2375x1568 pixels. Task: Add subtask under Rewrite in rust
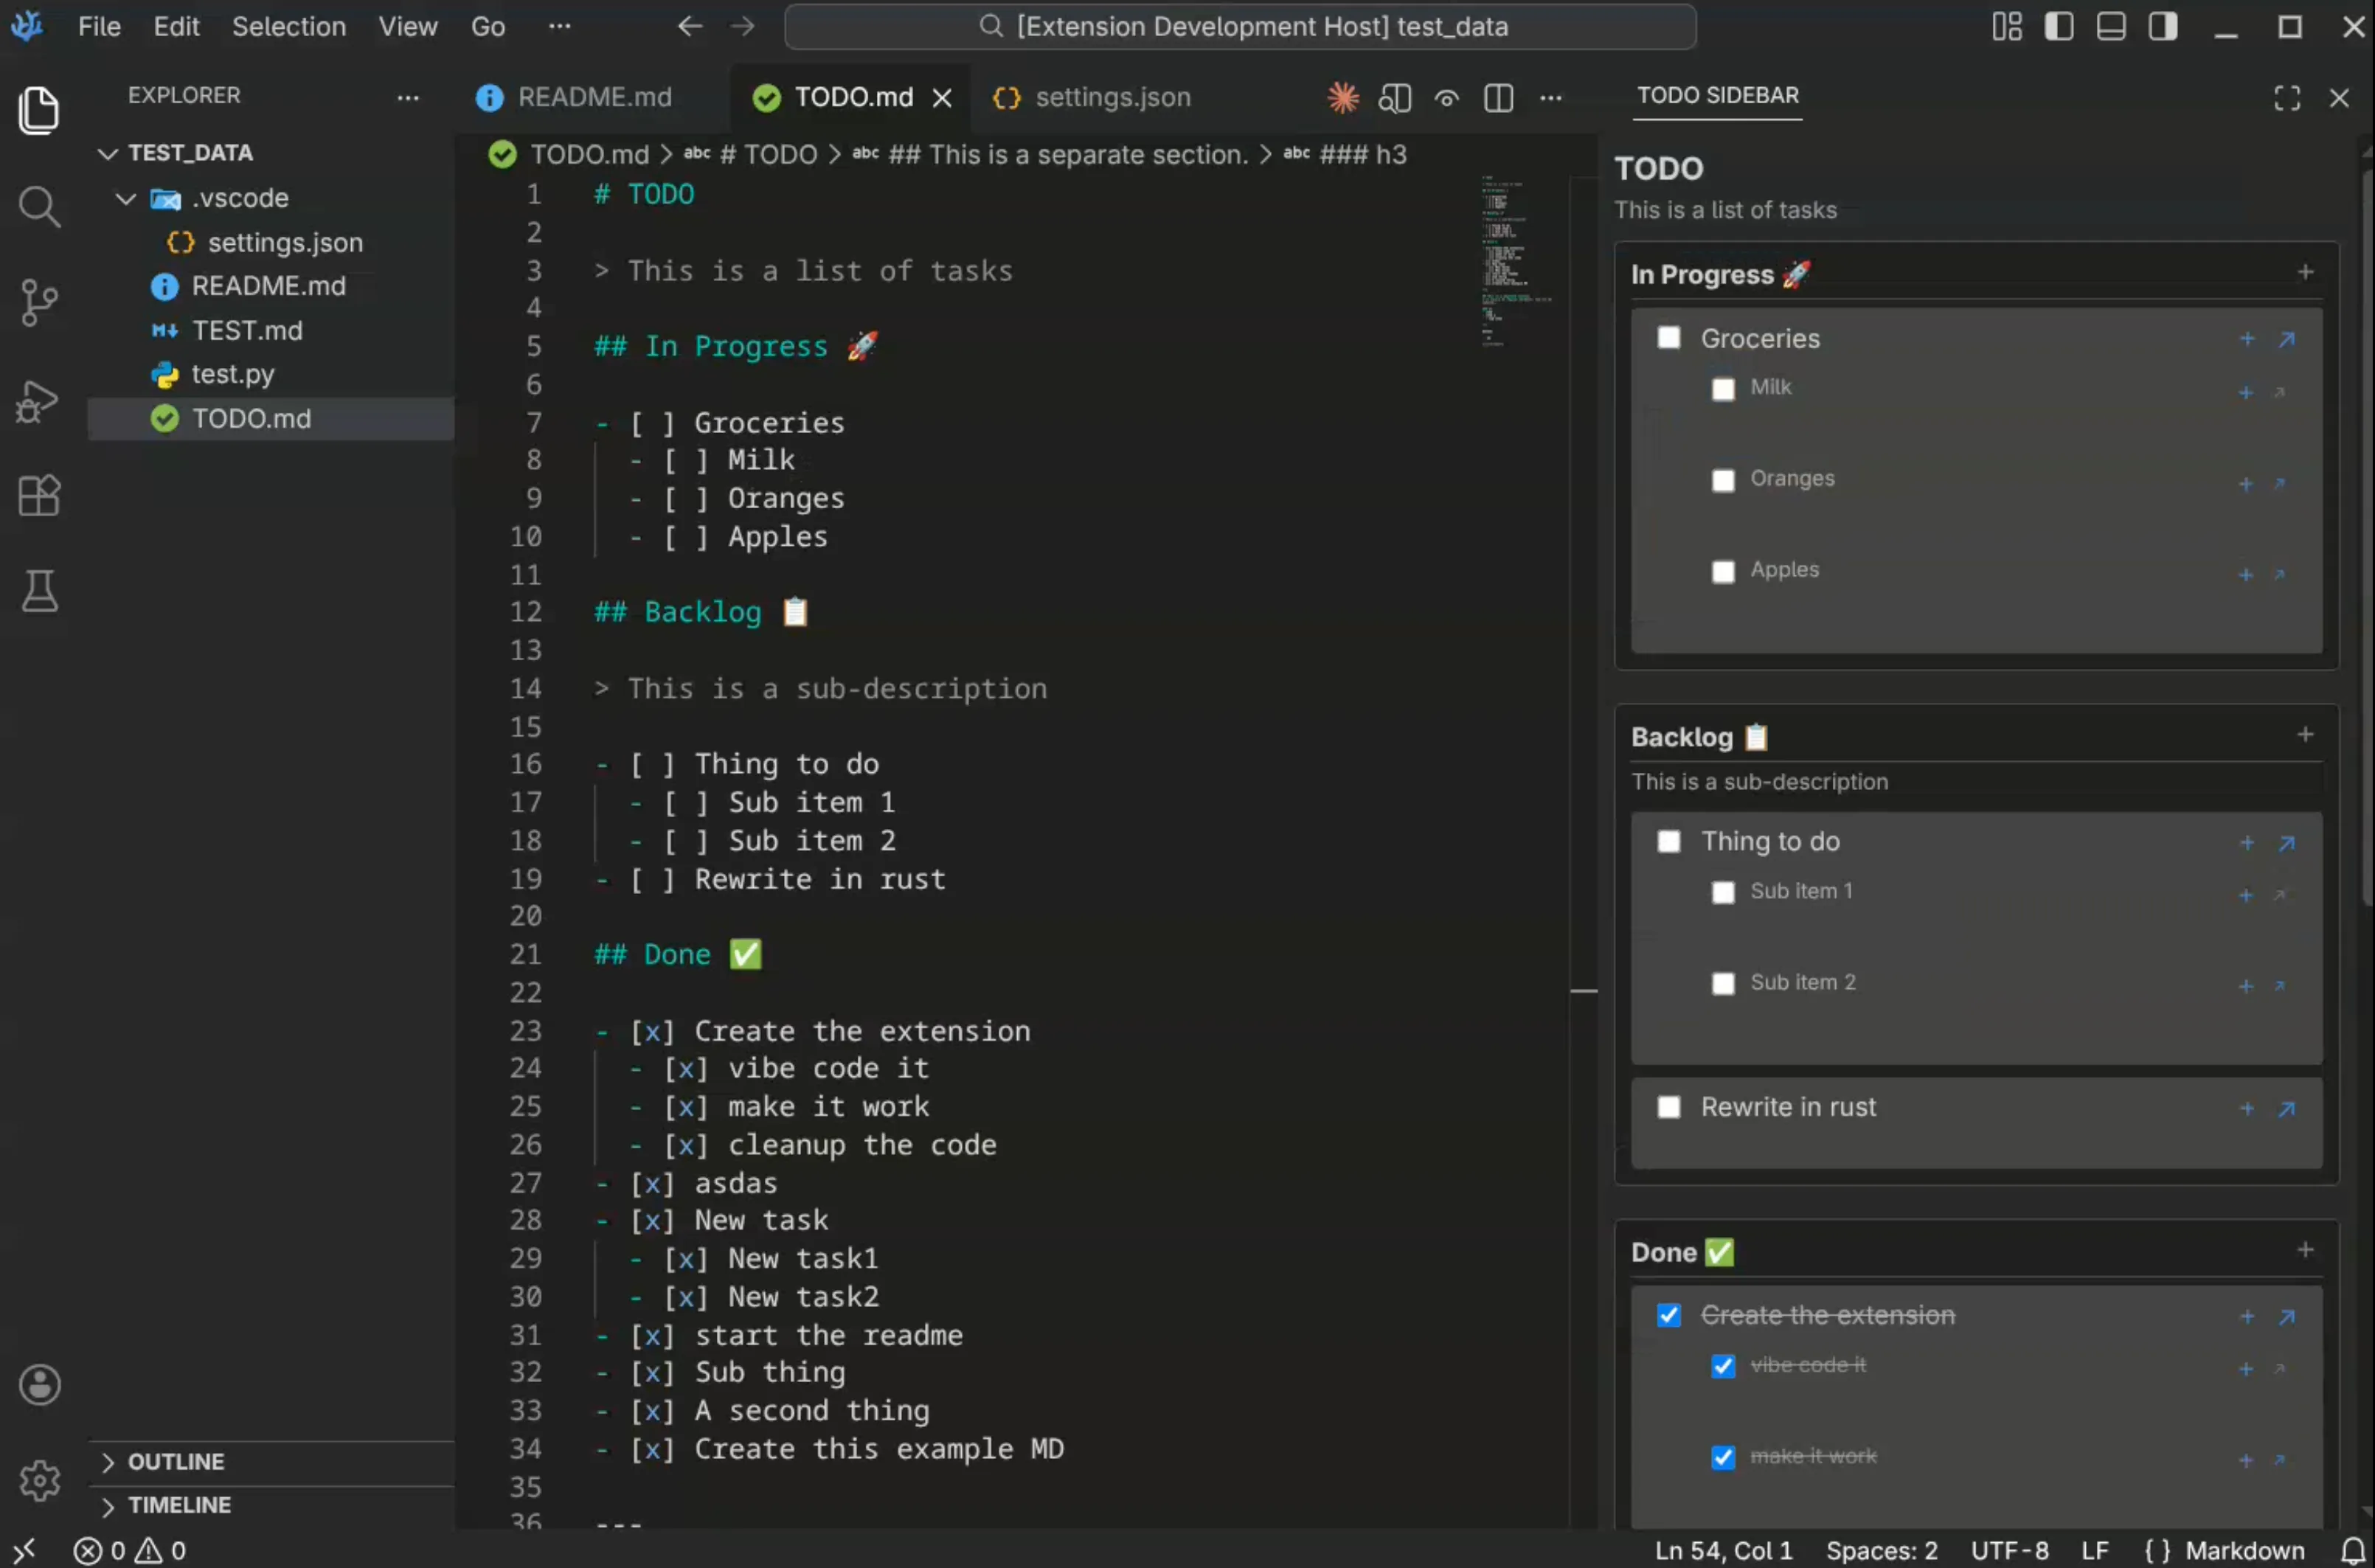pyautogui.click(x=2246, y=1109)
